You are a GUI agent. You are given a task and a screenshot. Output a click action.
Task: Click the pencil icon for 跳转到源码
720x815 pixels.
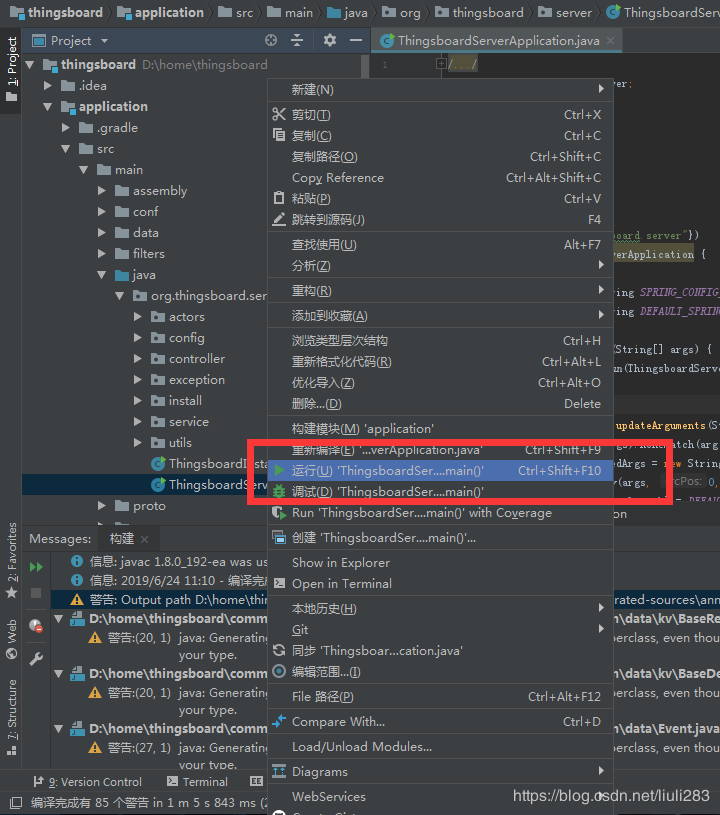click(x=279, y=219)
